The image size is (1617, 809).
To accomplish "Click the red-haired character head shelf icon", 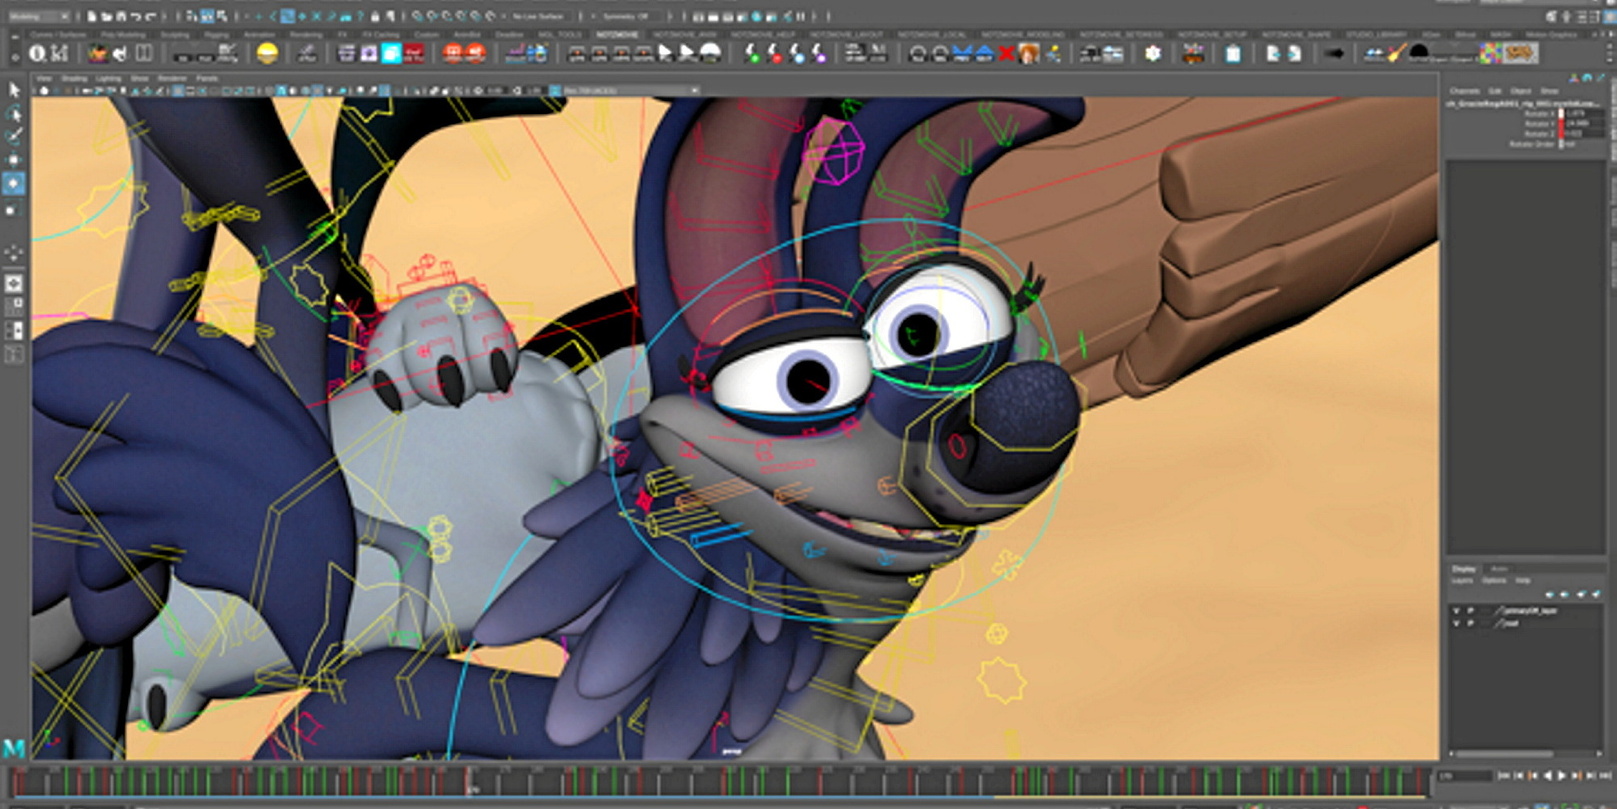I will pyautogui.click(x=1028, y=53).
